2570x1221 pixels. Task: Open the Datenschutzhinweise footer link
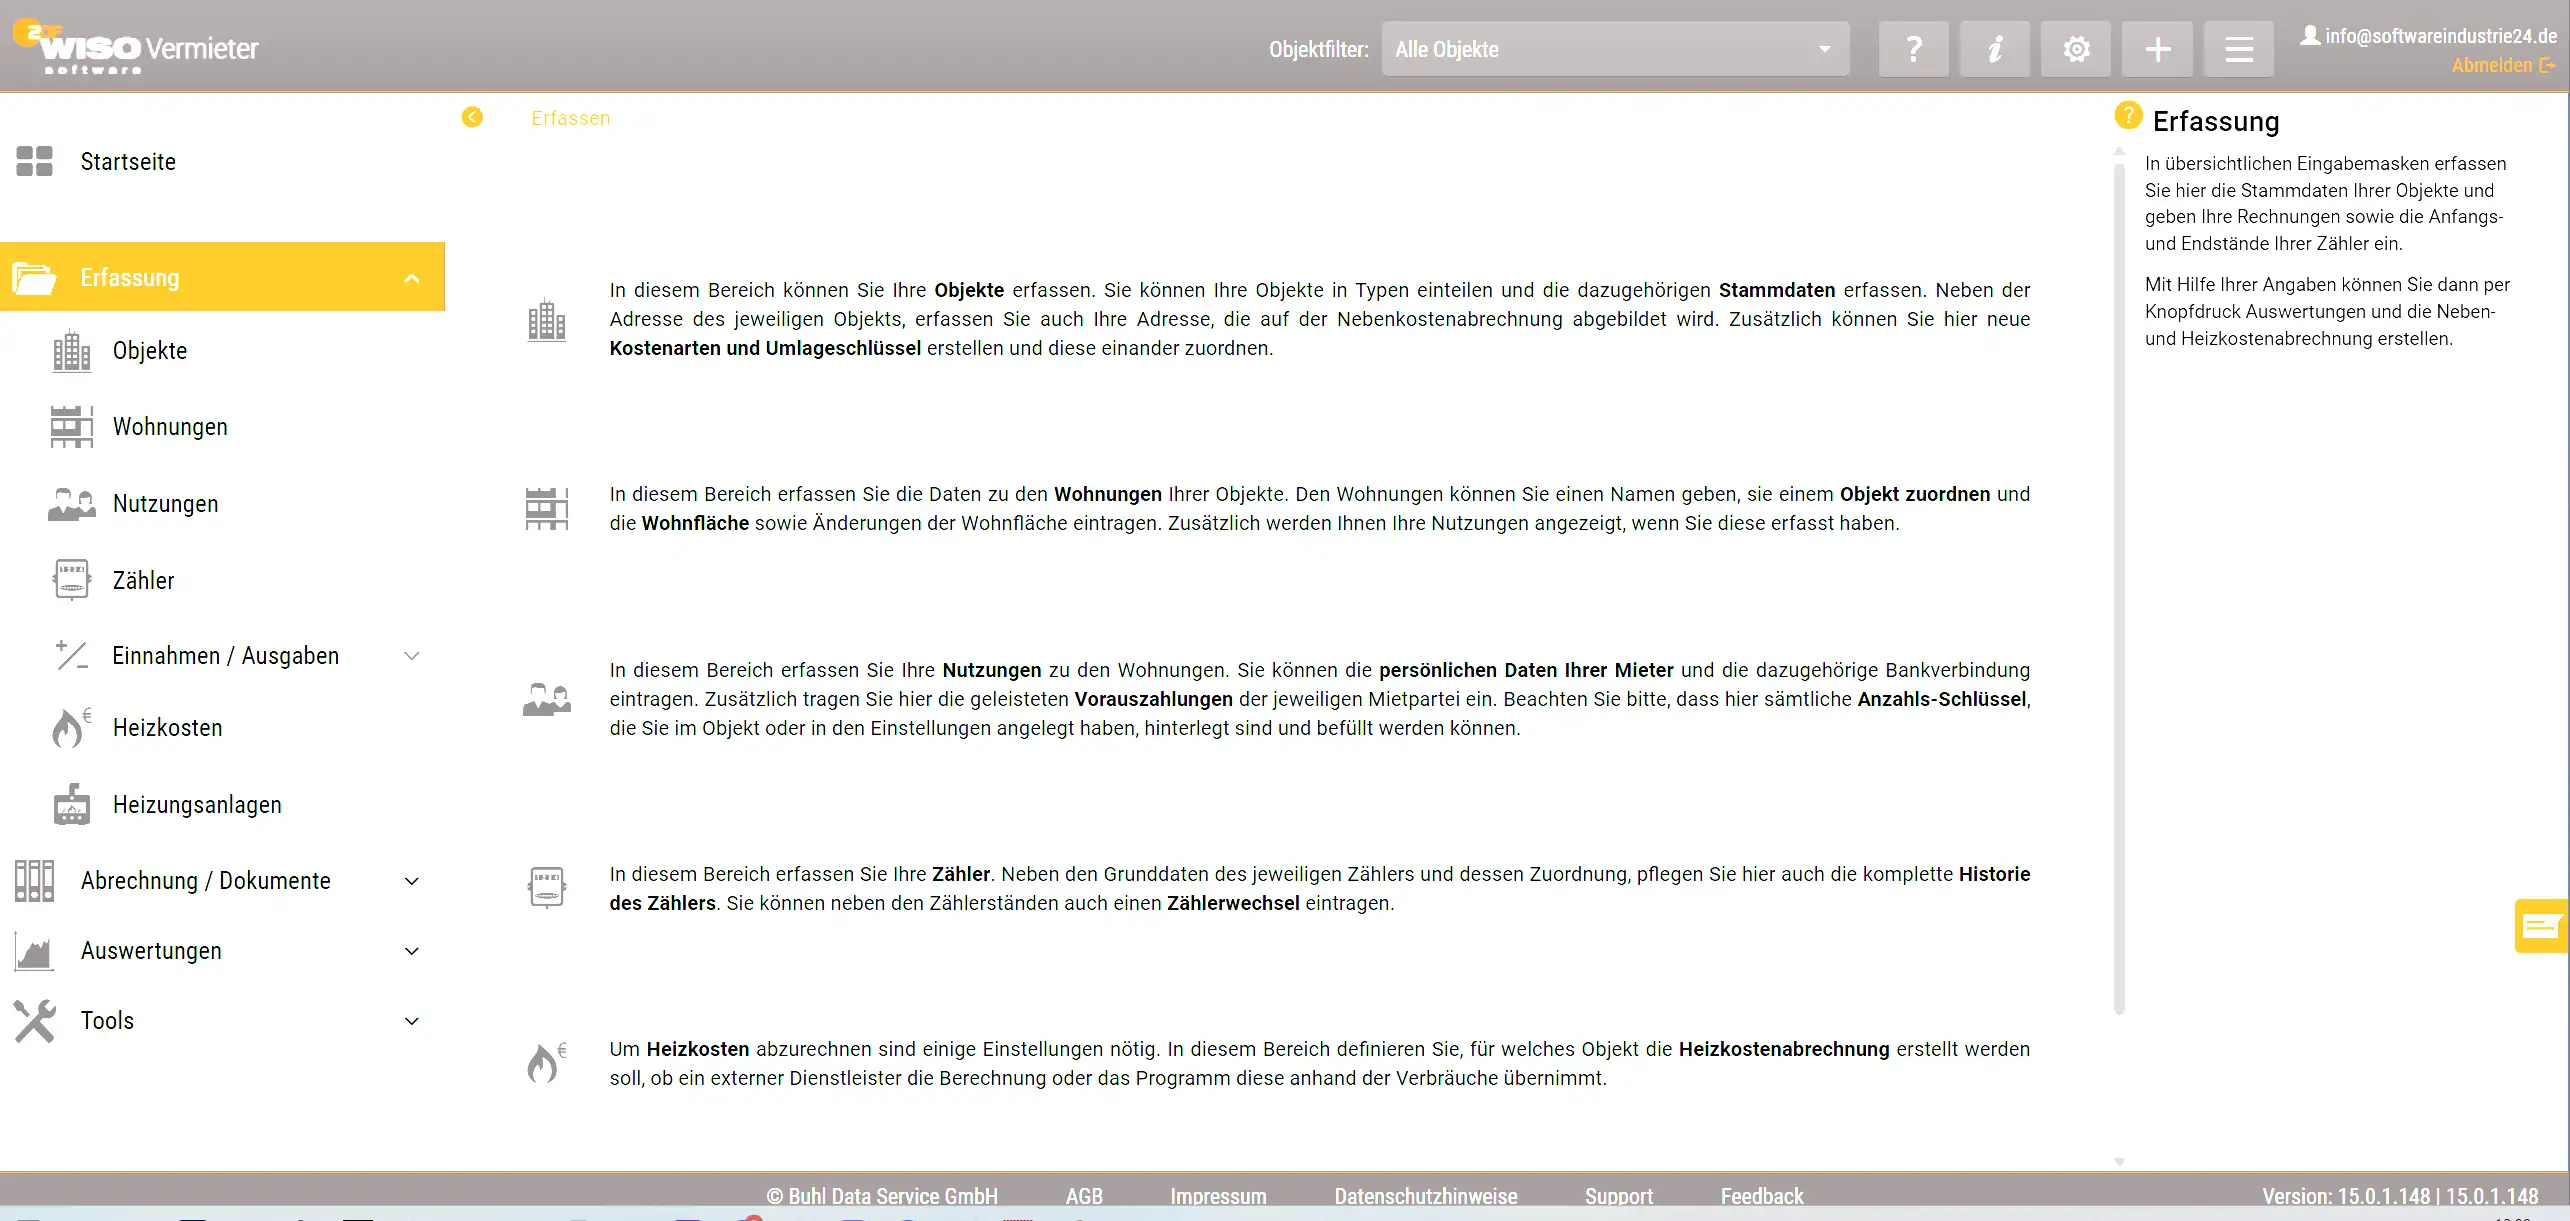1425,1196
